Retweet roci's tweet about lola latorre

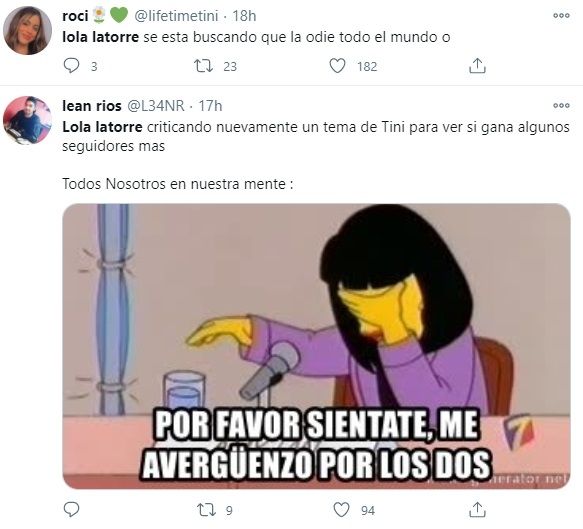pyautogui.click(x=204, y=66)
